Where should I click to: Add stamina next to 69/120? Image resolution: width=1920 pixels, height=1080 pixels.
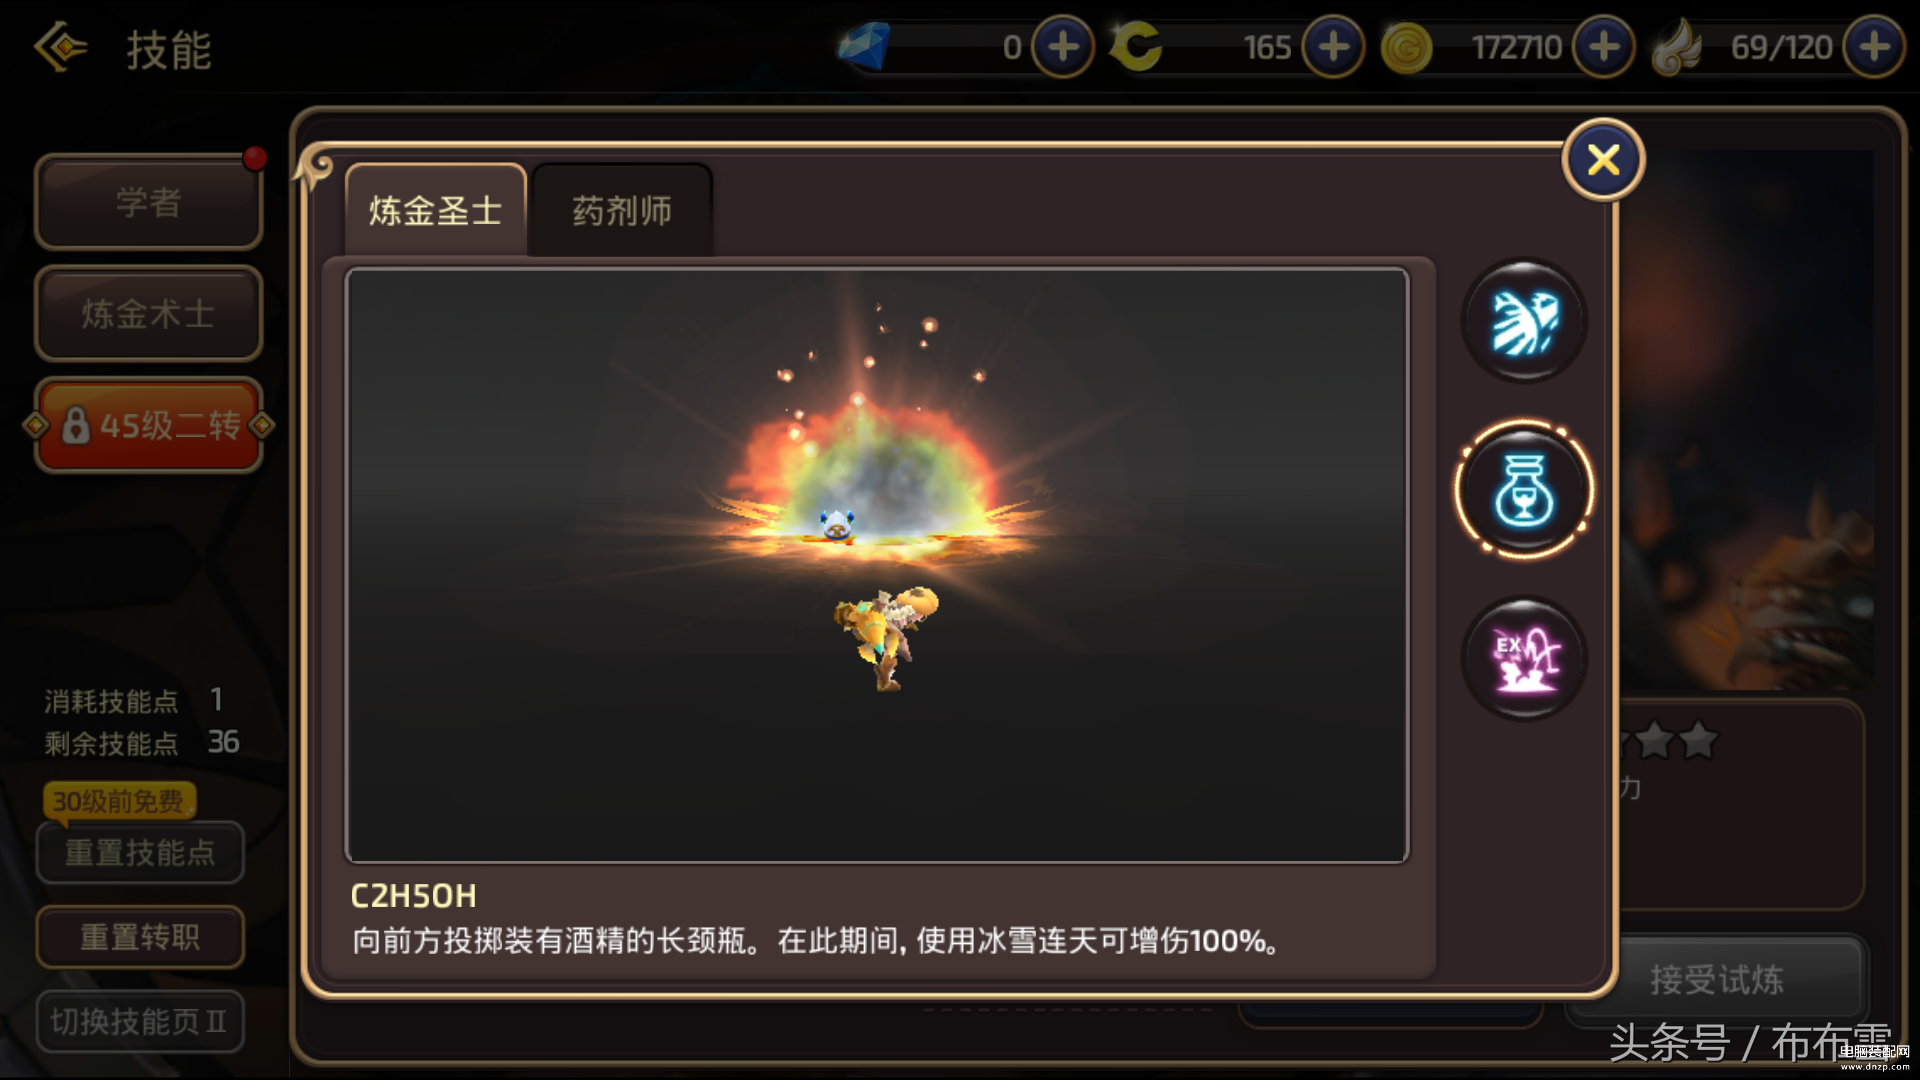1874,47
